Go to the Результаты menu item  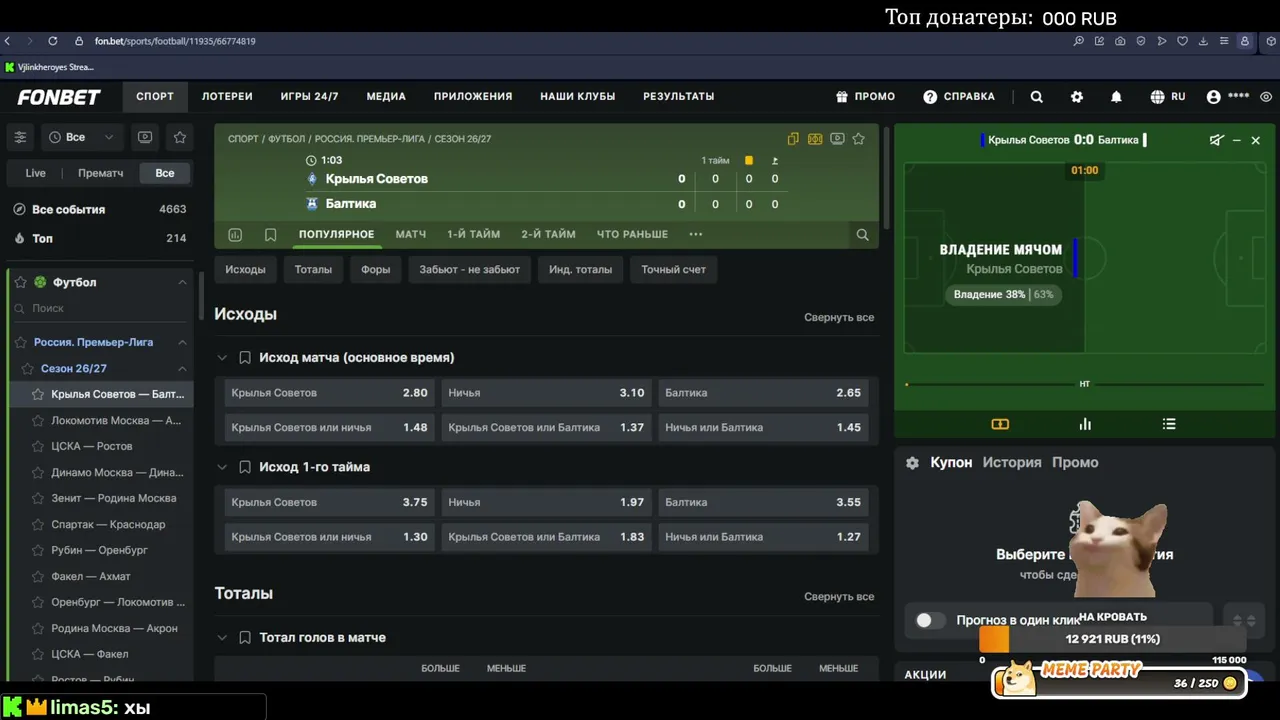[x=678, y=97]
